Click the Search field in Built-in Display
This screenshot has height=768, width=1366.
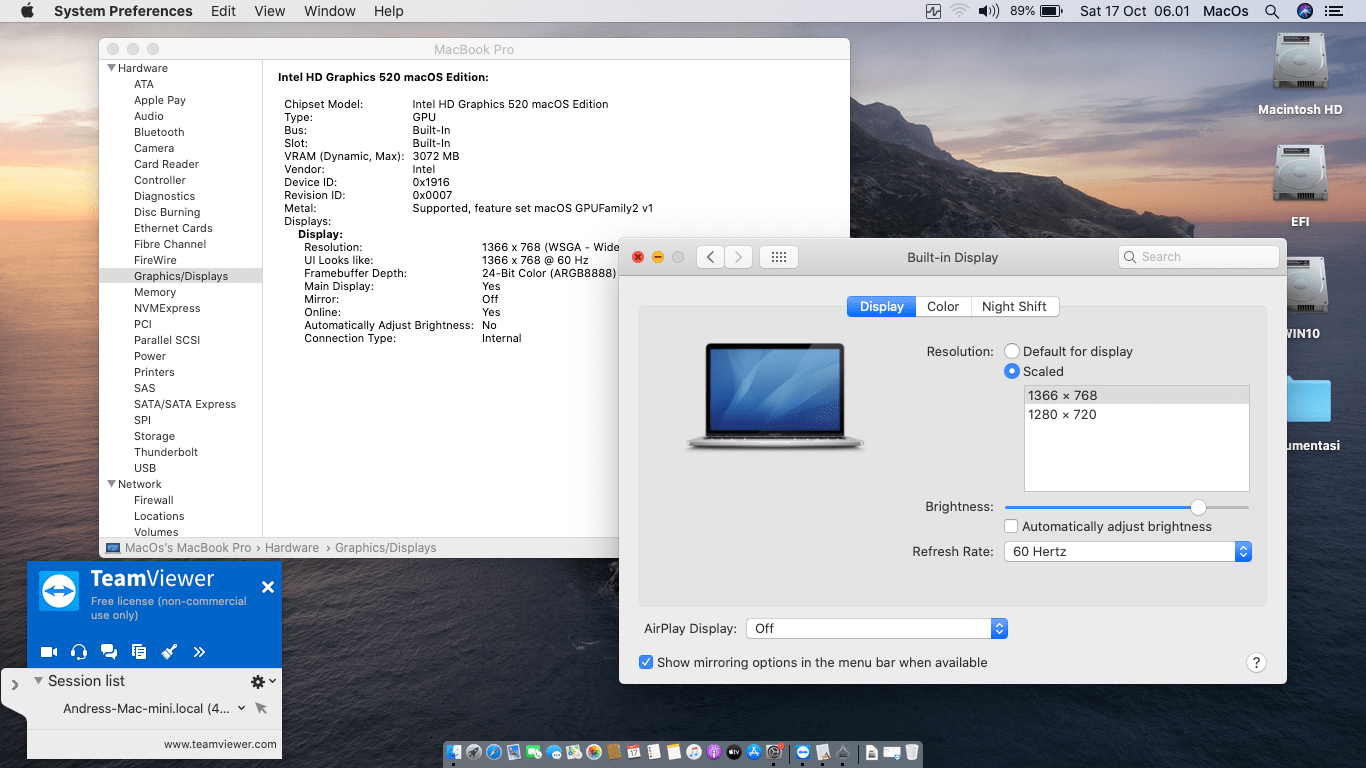coord(1198,257)
